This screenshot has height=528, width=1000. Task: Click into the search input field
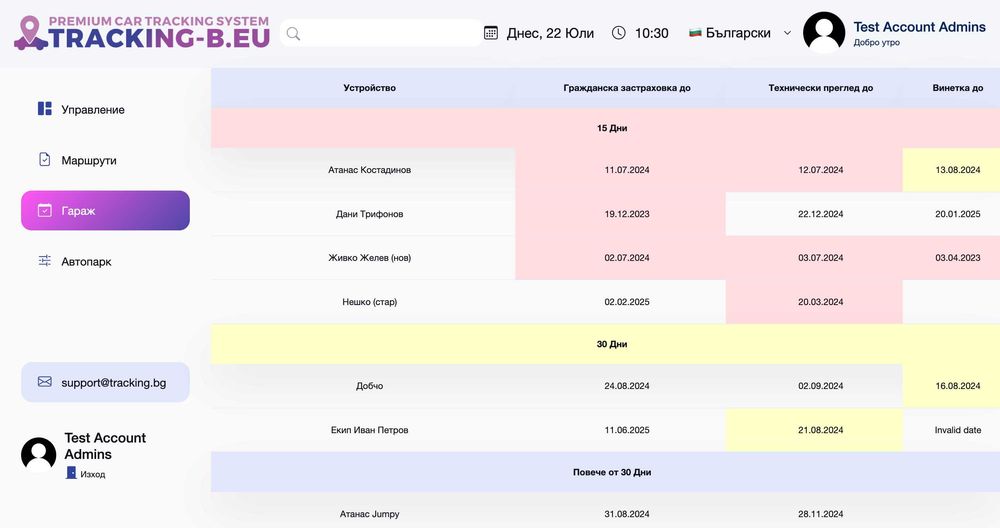[x=390, y=33]
